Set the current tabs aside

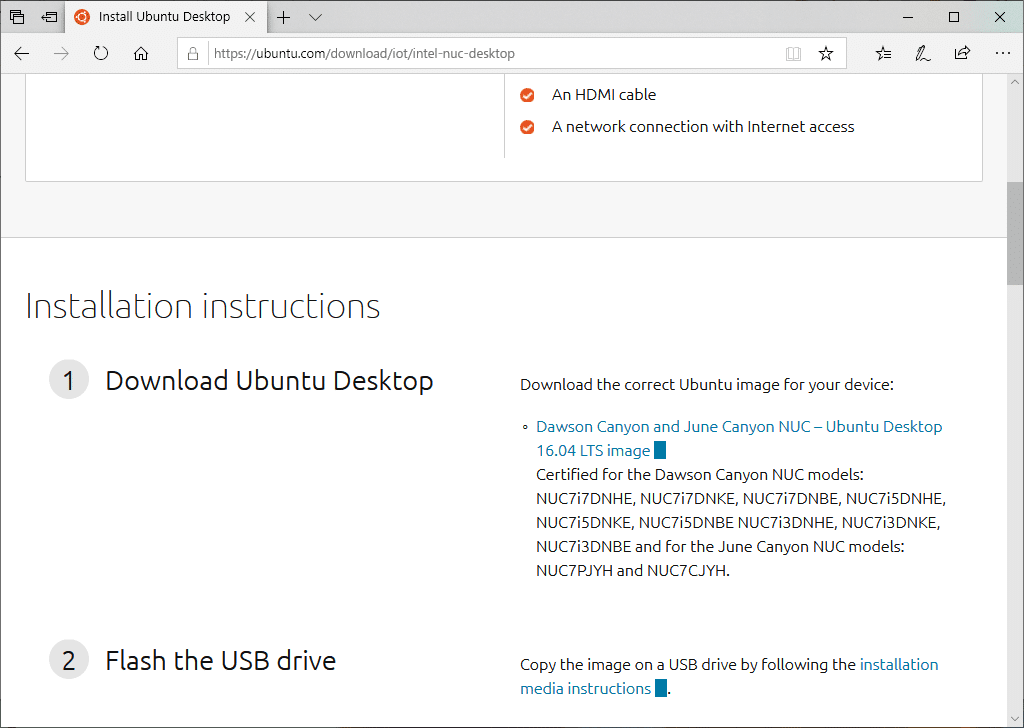click(x=50, y=17)
